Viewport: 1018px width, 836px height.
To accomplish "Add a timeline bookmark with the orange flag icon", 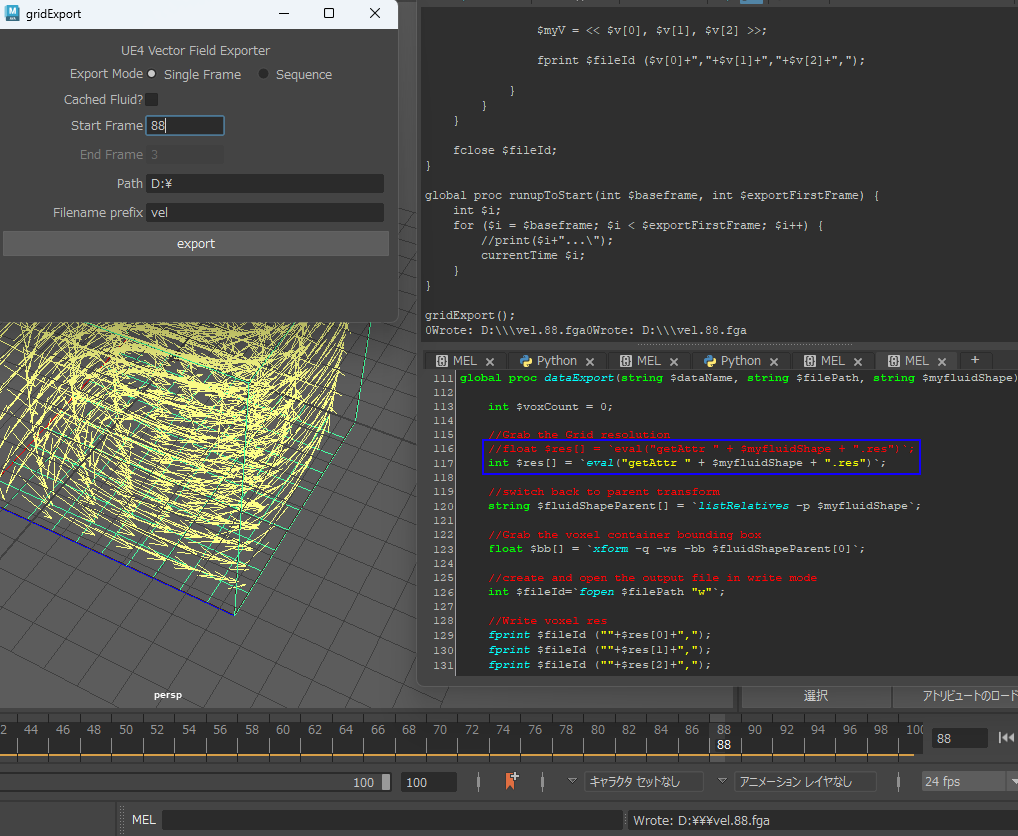I will point(511,781).
